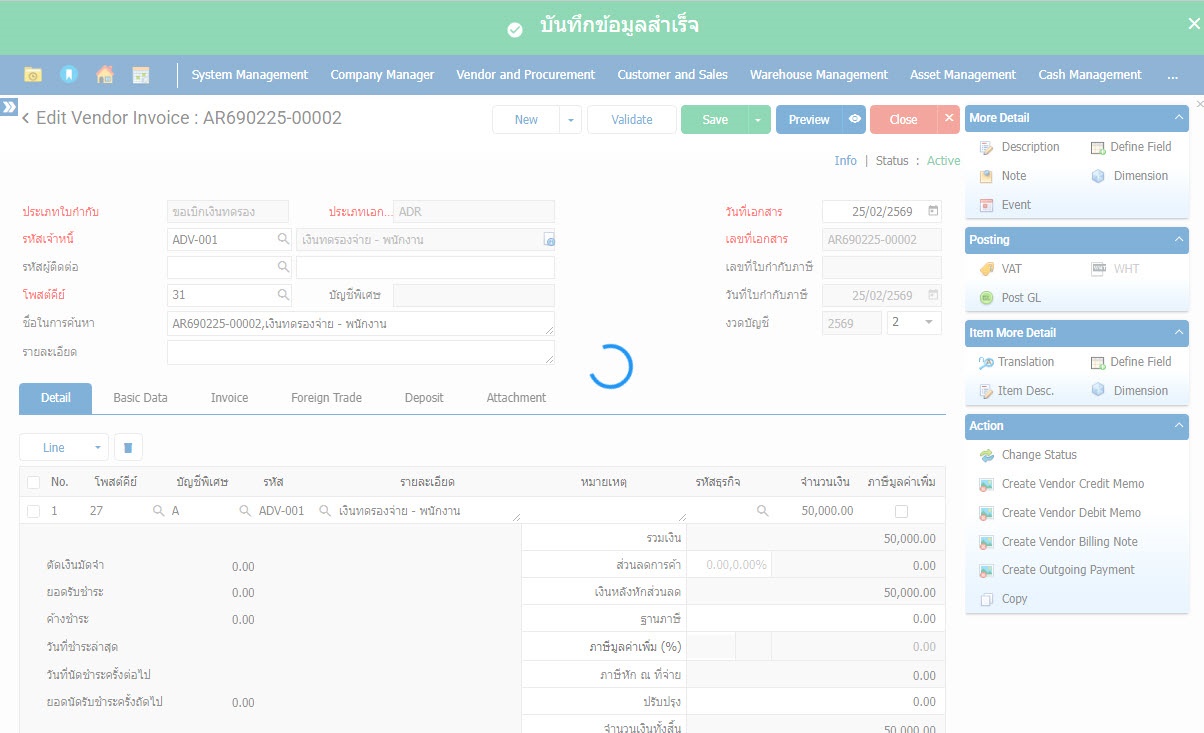Image resolution: width=1204 pixels, height=733 pixels.
Task: Click the Validate button
Action: point(631,120)
